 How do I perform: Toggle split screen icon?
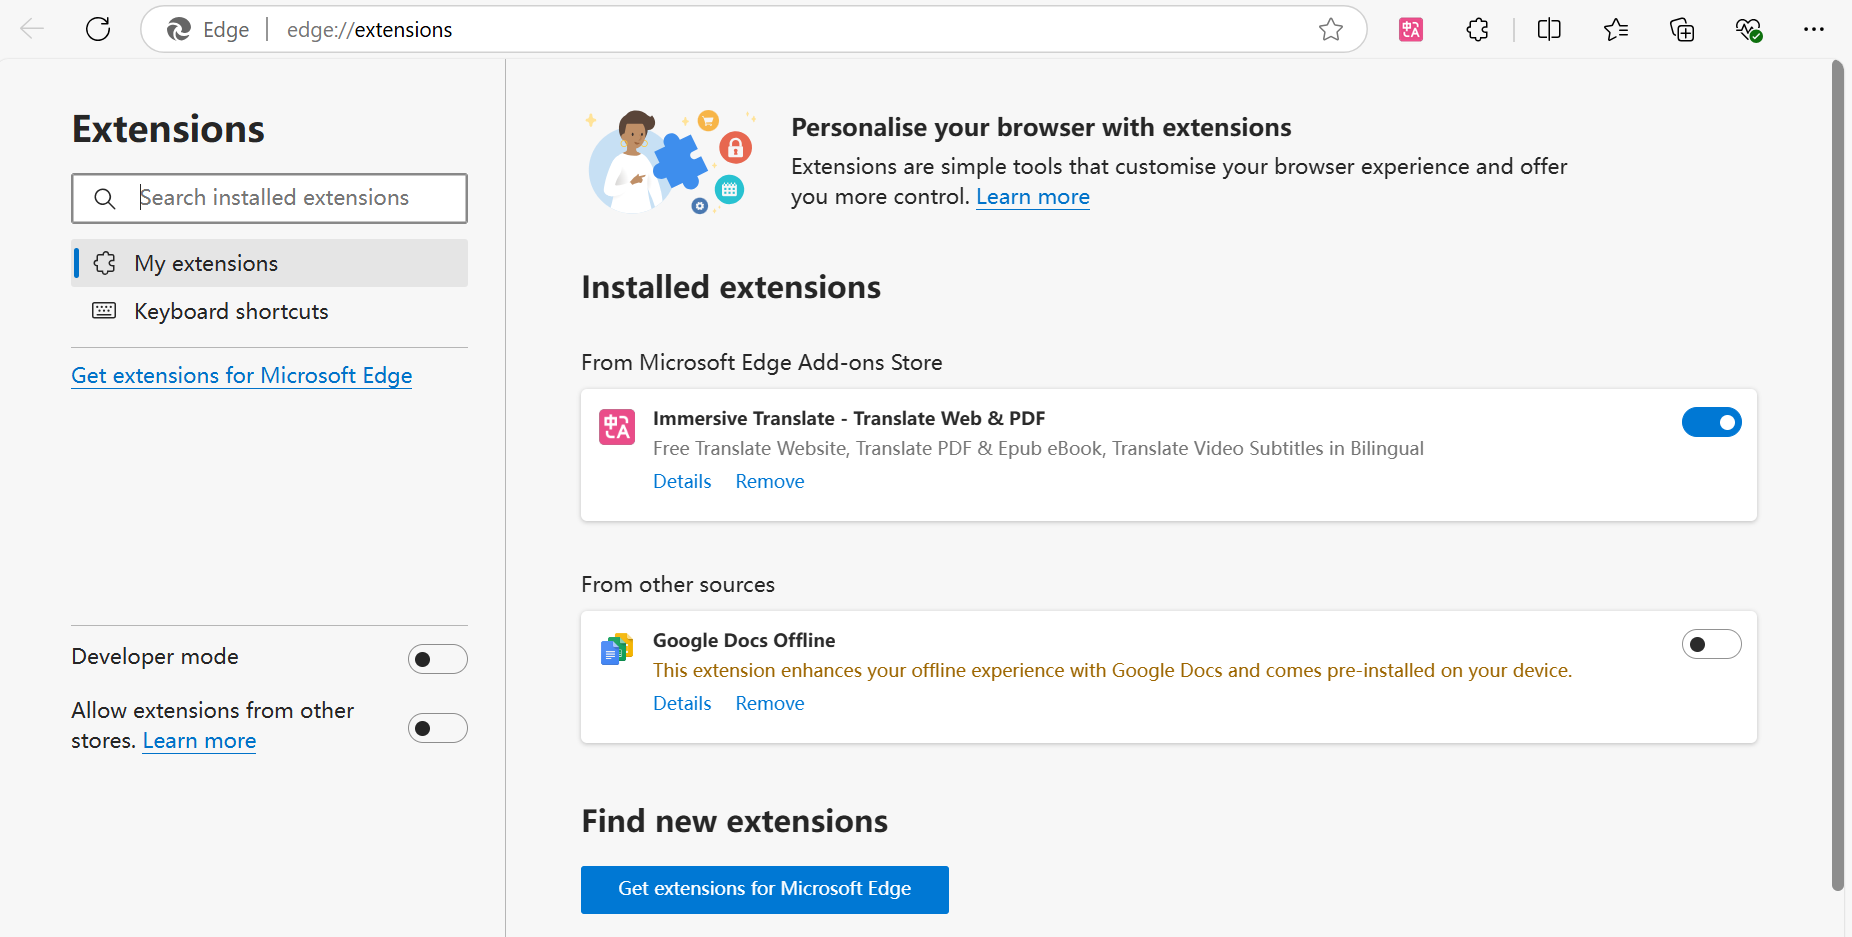[1549, 29]
